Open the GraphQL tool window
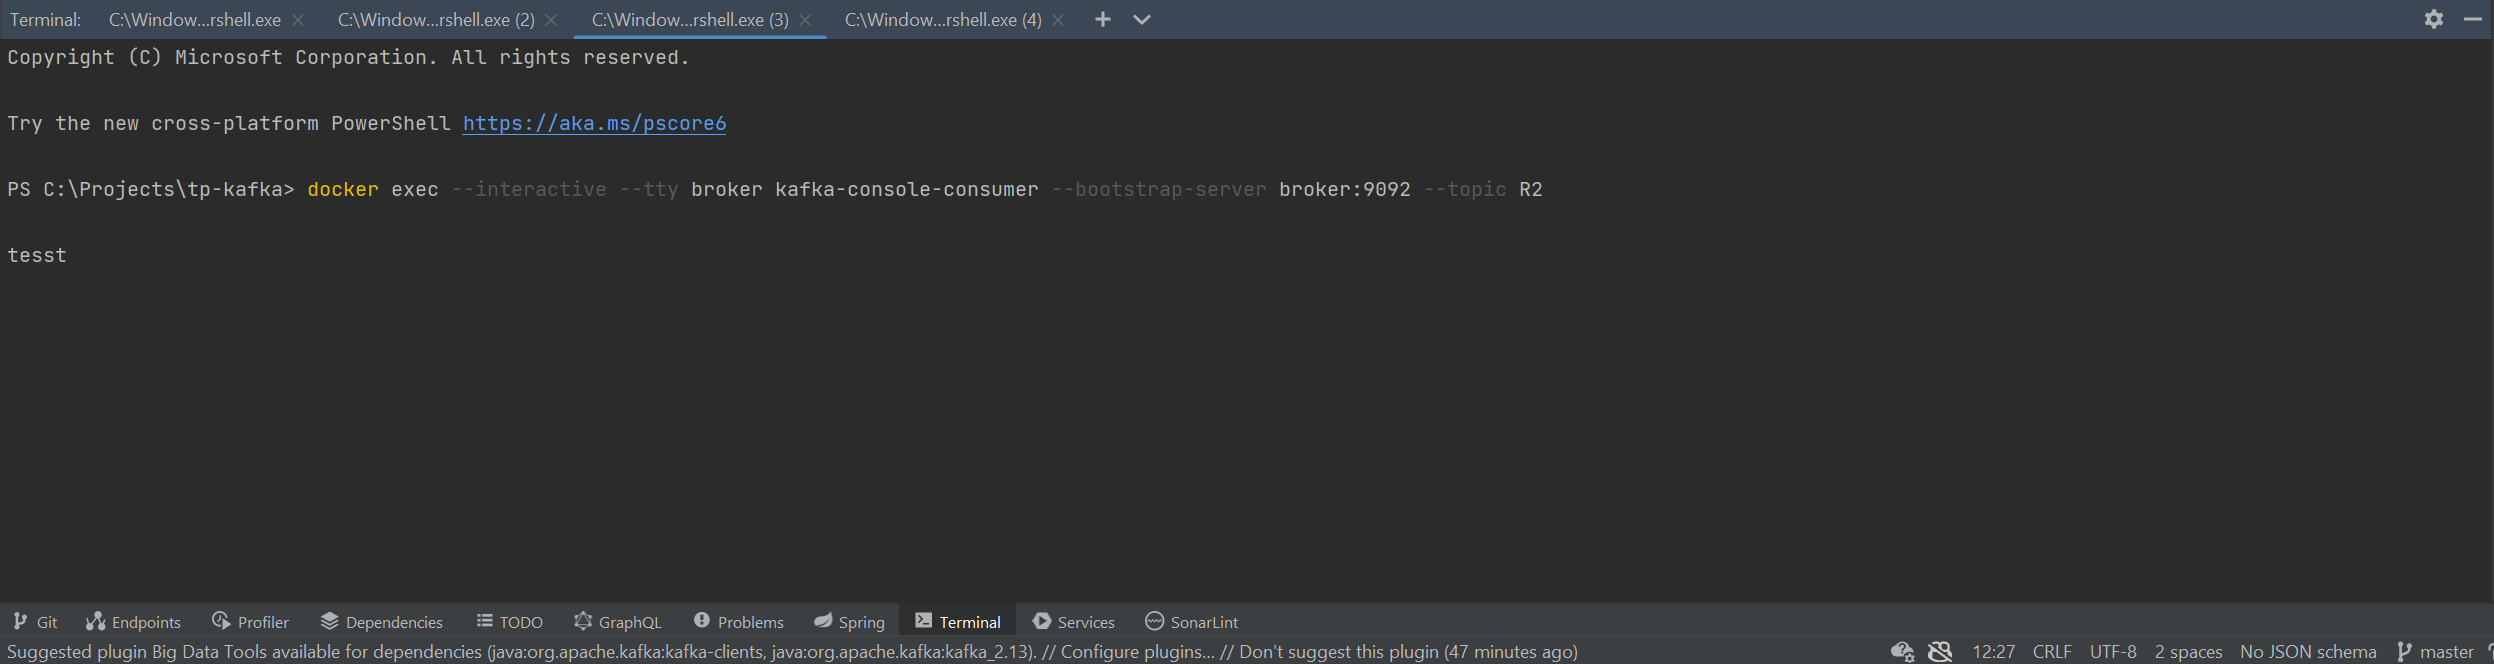 (618, 621)
